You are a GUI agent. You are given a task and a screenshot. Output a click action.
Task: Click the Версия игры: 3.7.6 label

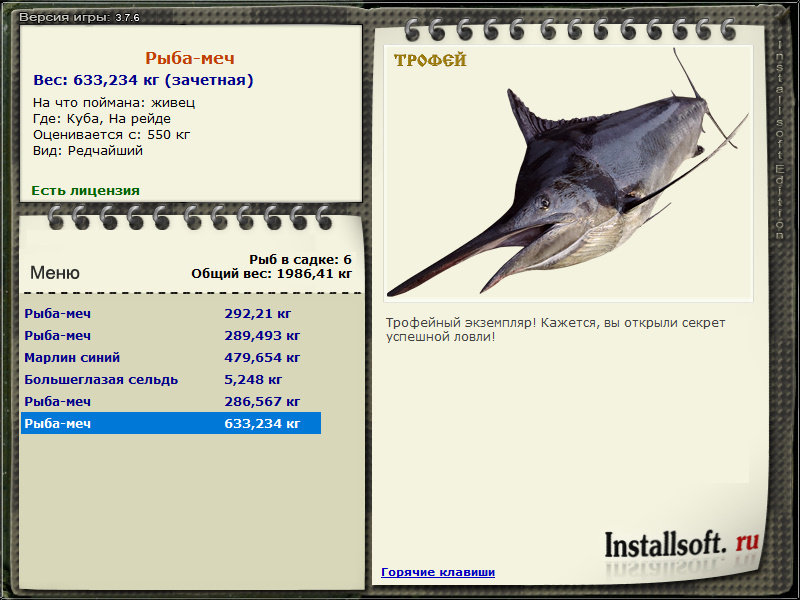point(79,17)
